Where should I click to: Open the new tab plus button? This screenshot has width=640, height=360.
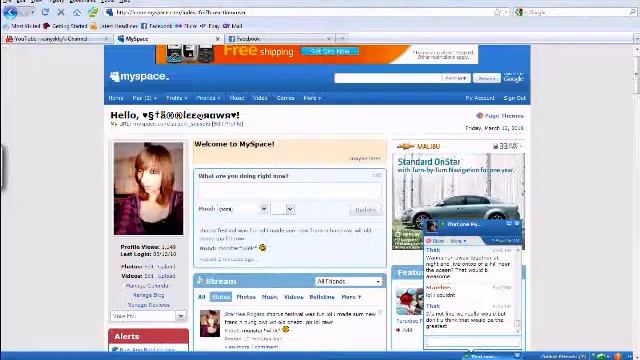342,39
